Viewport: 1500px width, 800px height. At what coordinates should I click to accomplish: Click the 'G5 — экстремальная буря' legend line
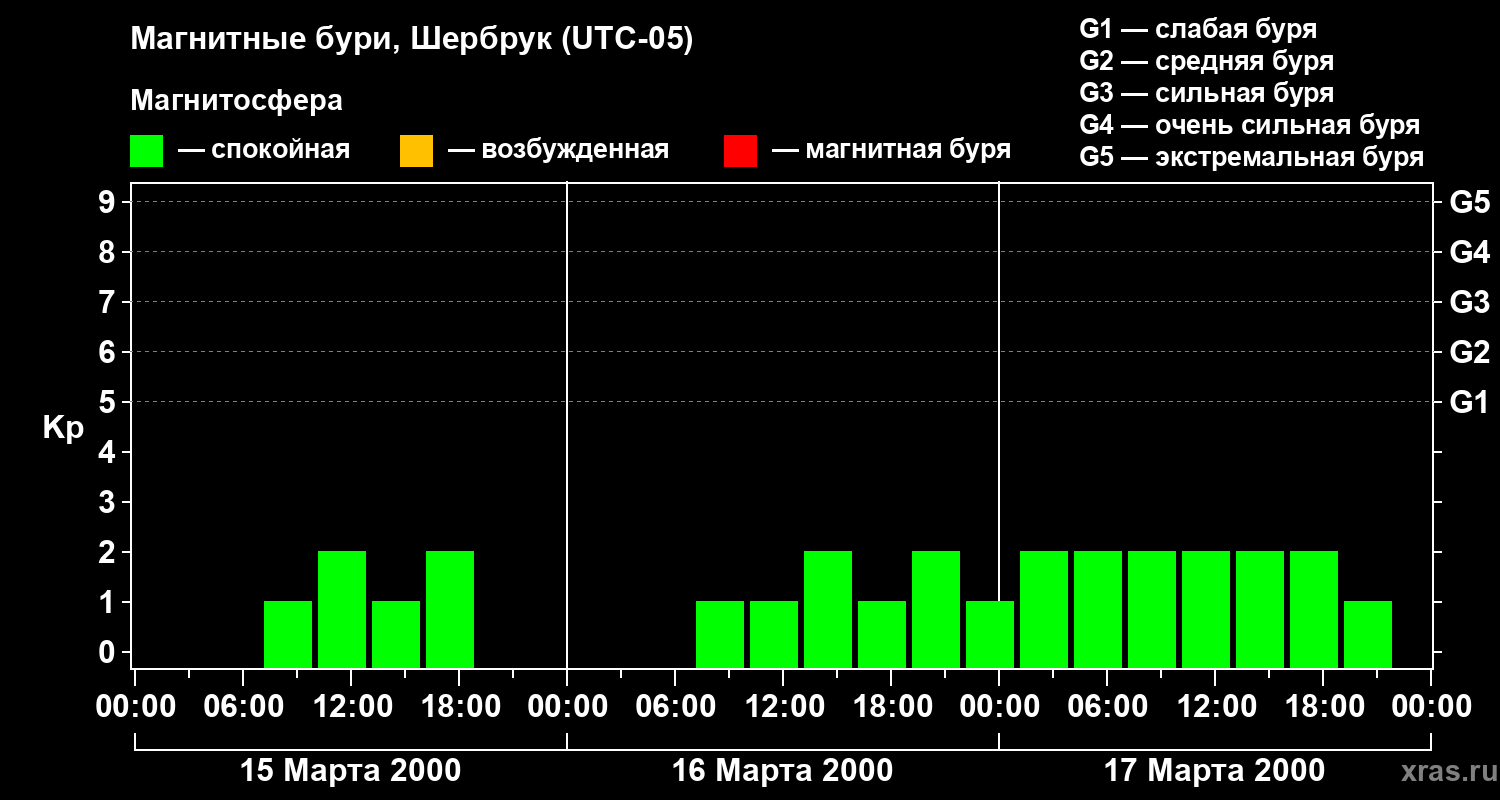[x=1251, y=156]
